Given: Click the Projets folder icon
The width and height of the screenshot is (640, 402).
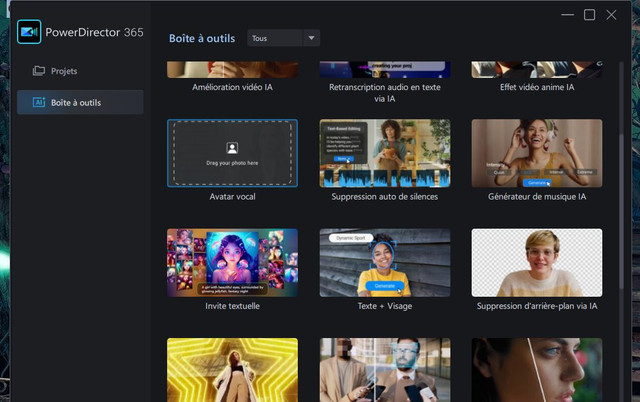Looking at the screenshot, I should click(x=39, y=71).
